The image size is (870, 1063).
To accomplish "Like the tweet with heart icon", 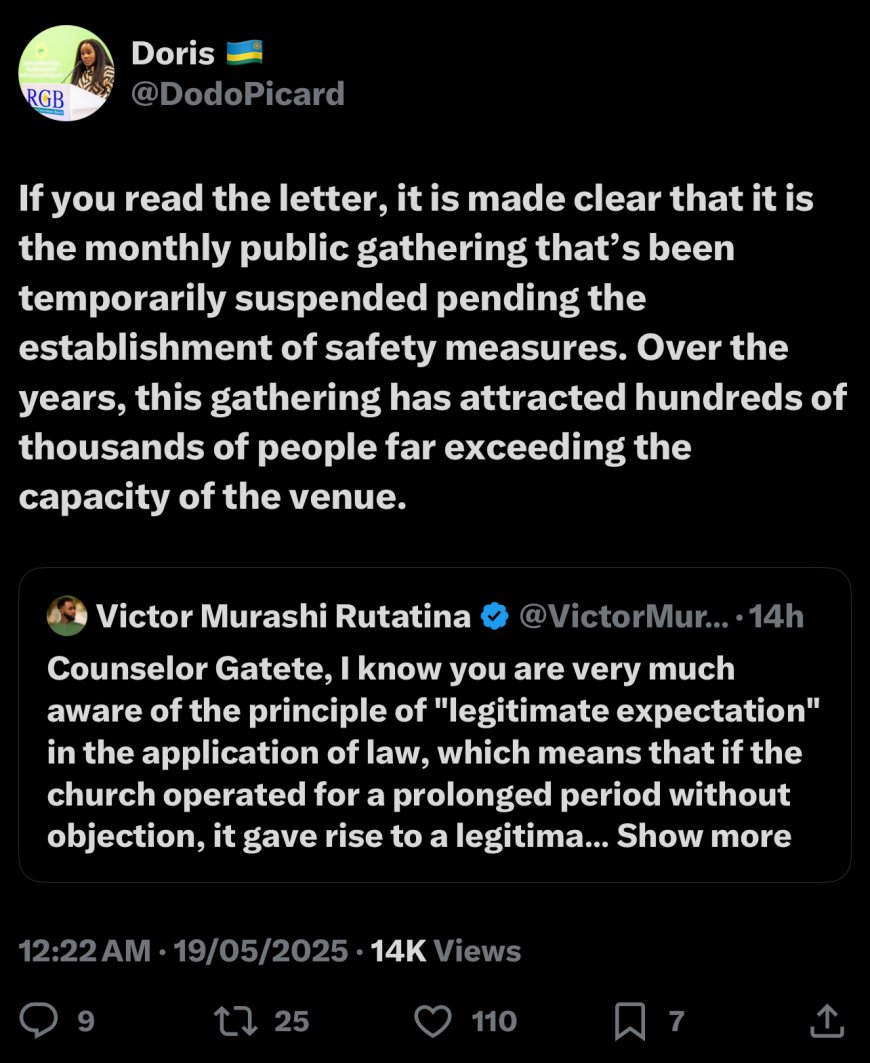I will click(432, 1020).
